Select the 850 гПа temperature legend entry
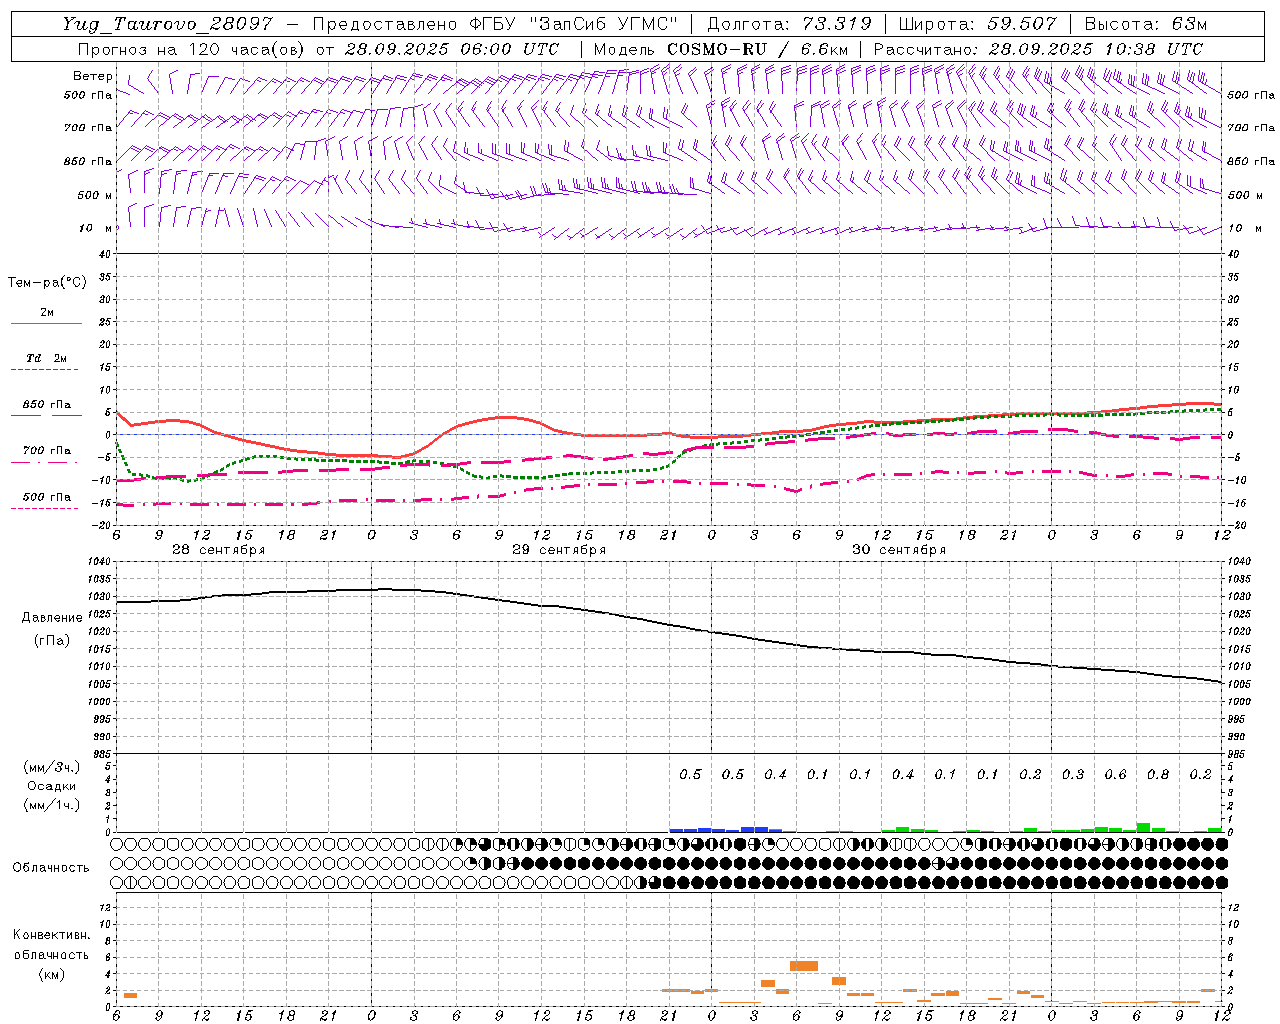Screen dimensions: 1280x1024 (x=46, y=405)
